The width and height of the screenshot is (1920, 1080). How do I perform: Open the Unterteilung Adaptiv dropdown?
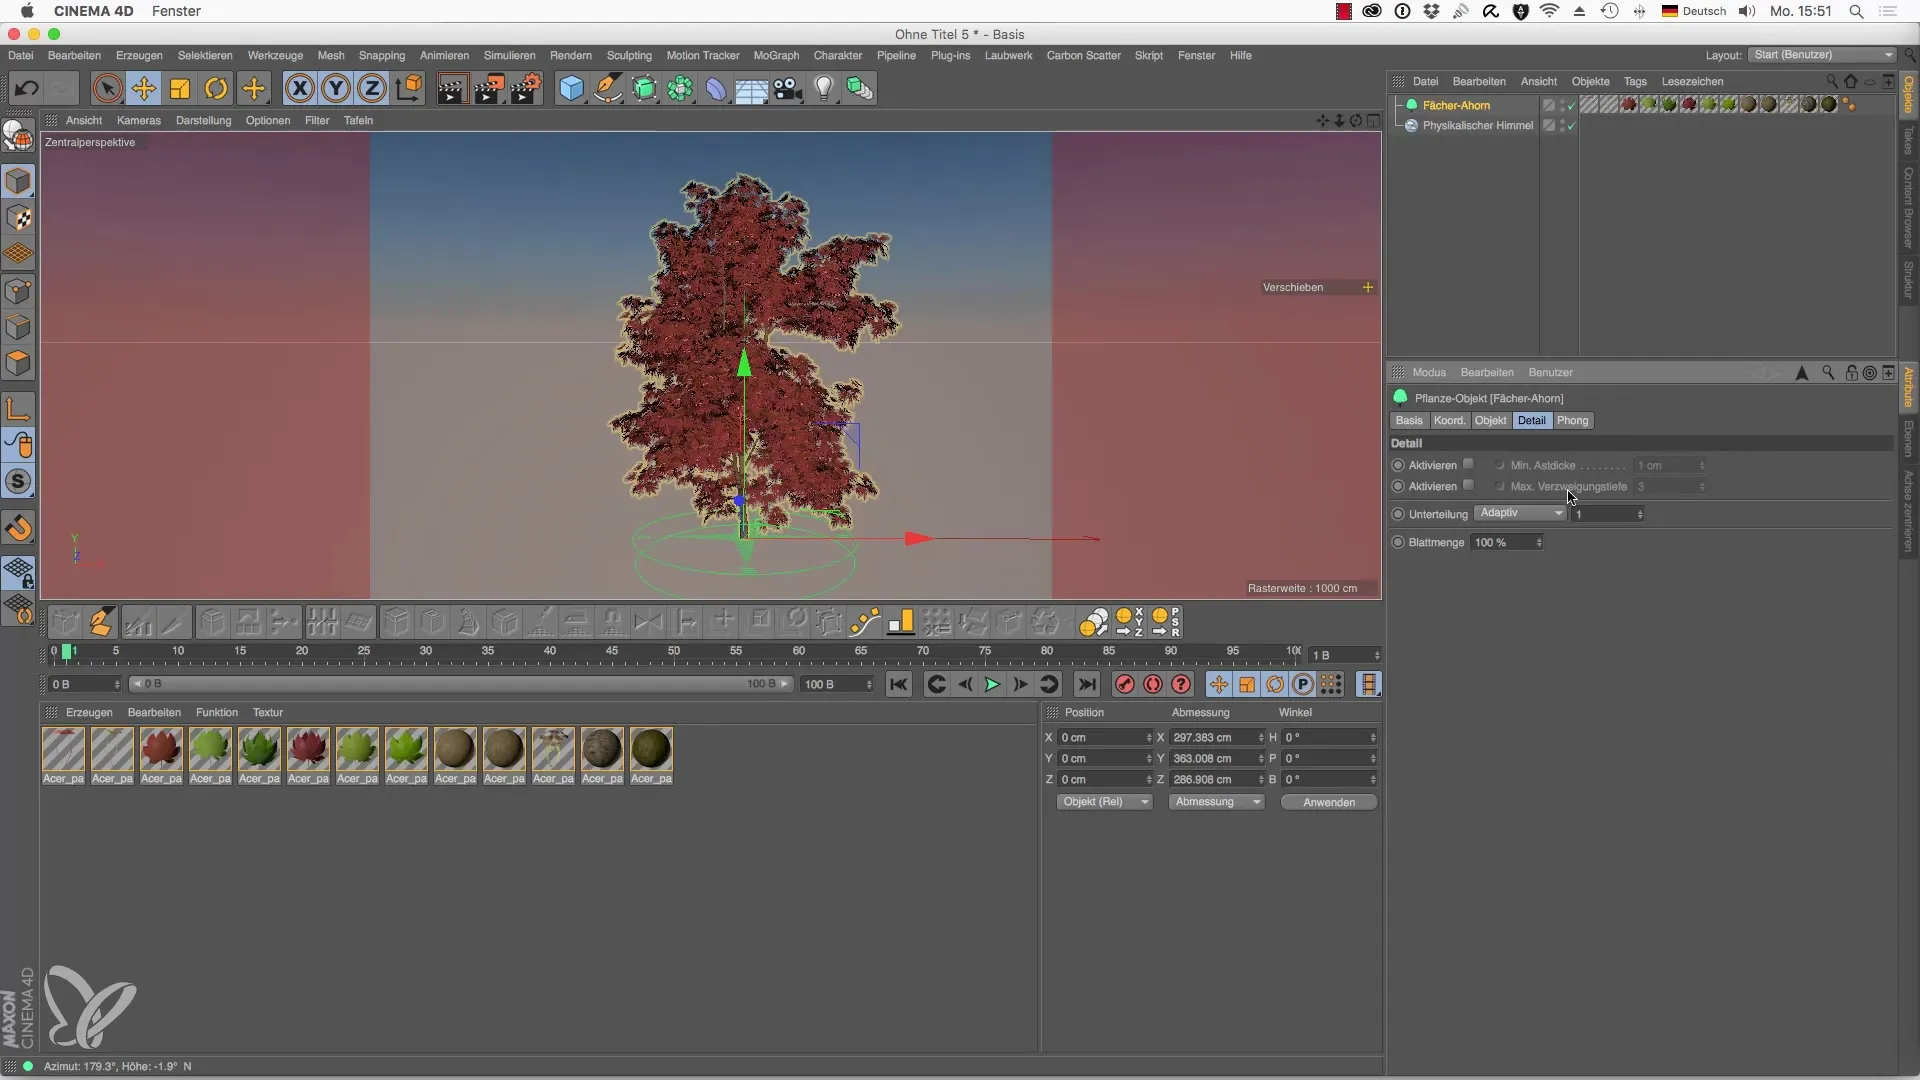1520,513
